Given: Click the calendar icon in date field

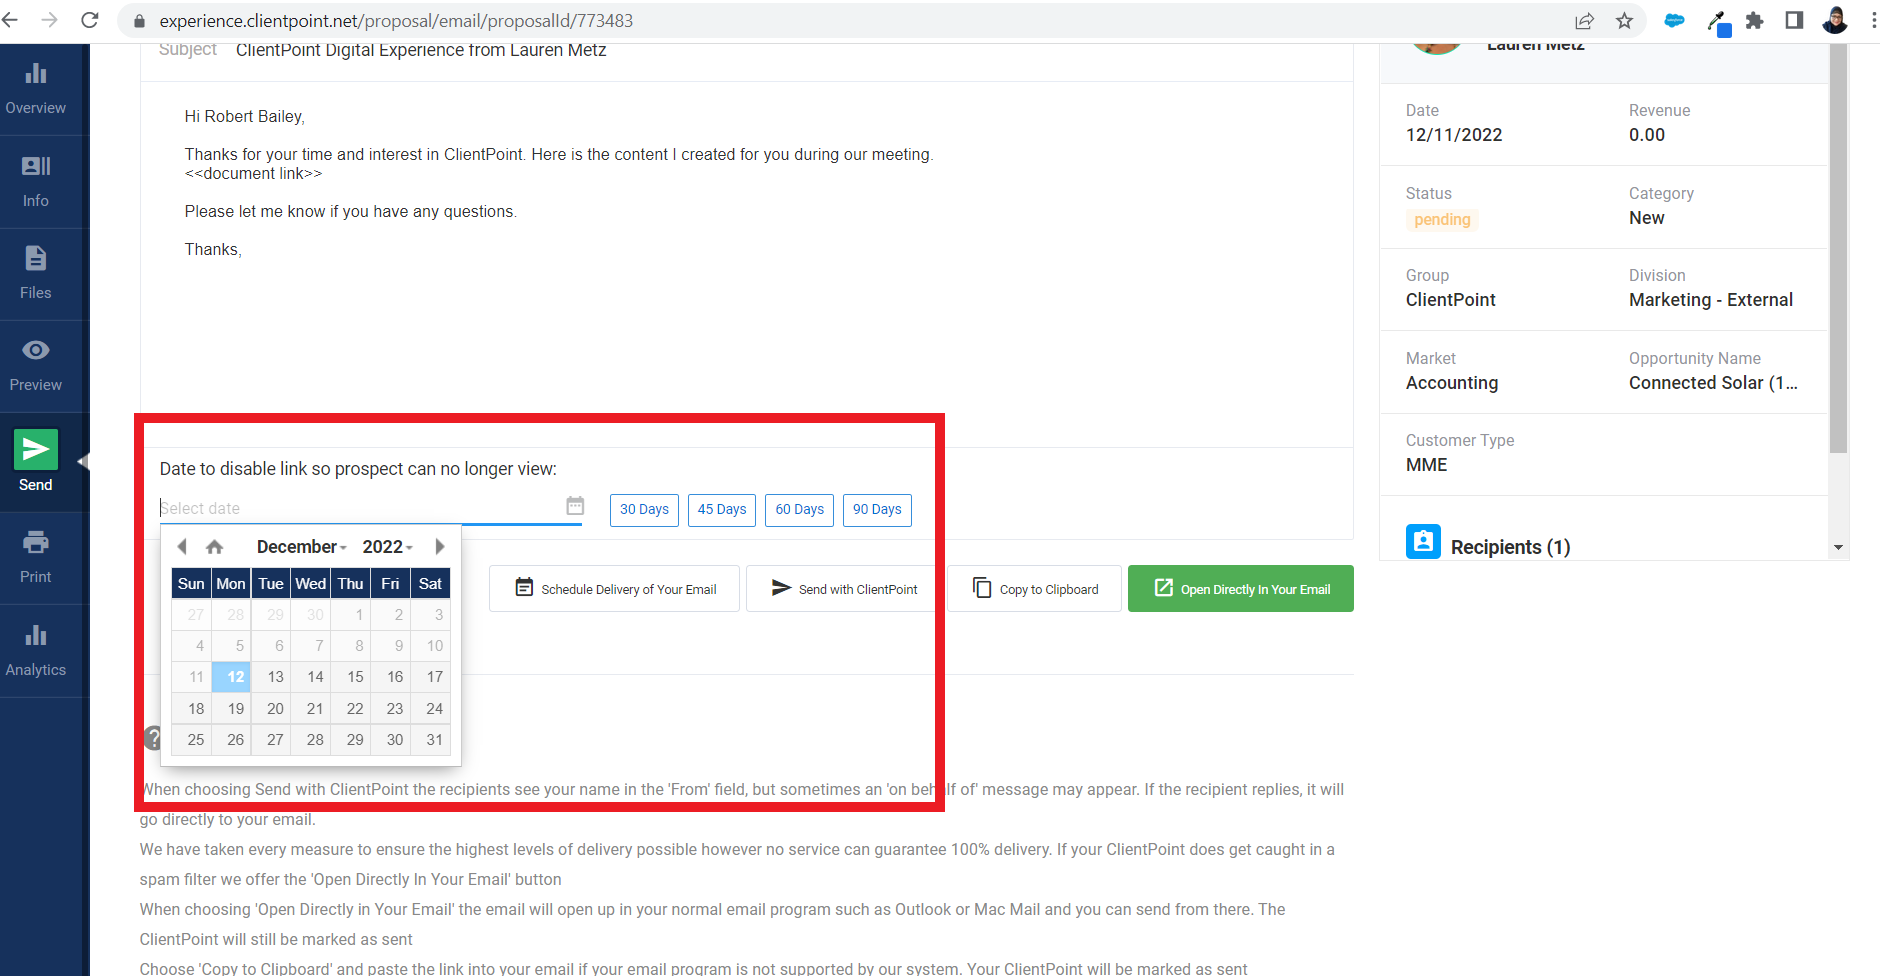Looking at the screenshot, I should (575, 506).
